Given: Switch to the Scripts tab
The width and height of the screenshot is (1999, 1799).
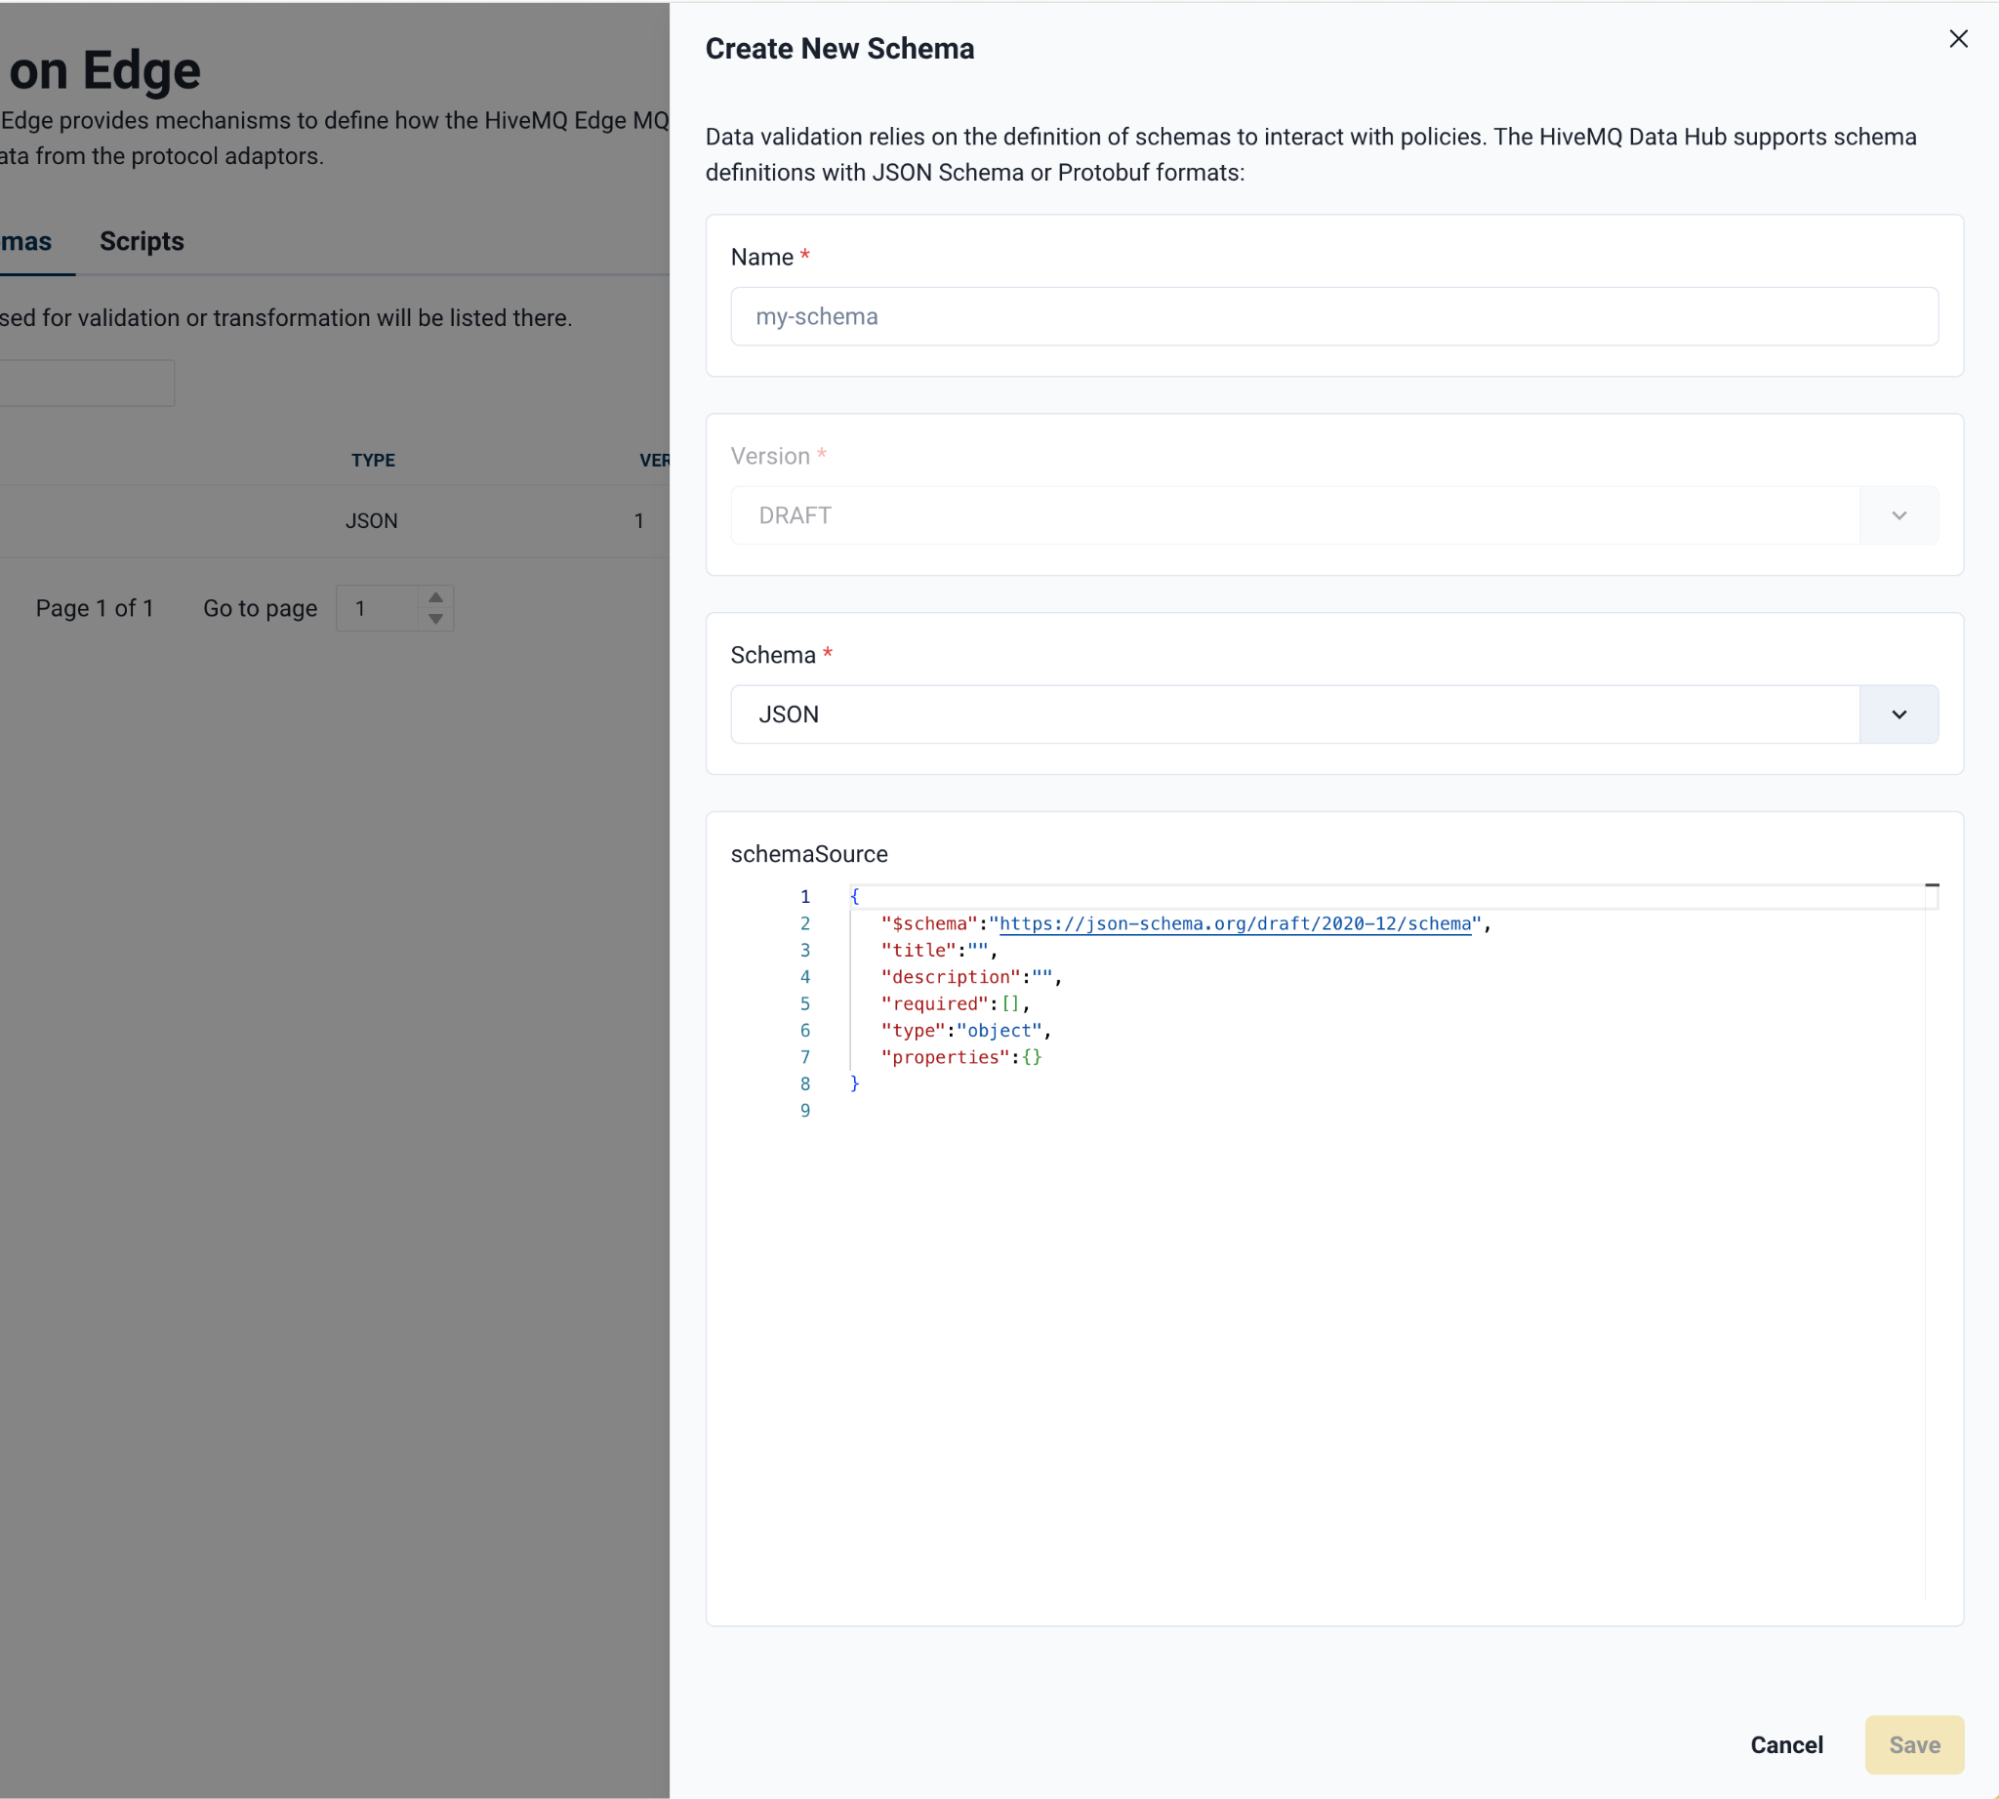Looking at the screenshot, I should pos(140,240).
